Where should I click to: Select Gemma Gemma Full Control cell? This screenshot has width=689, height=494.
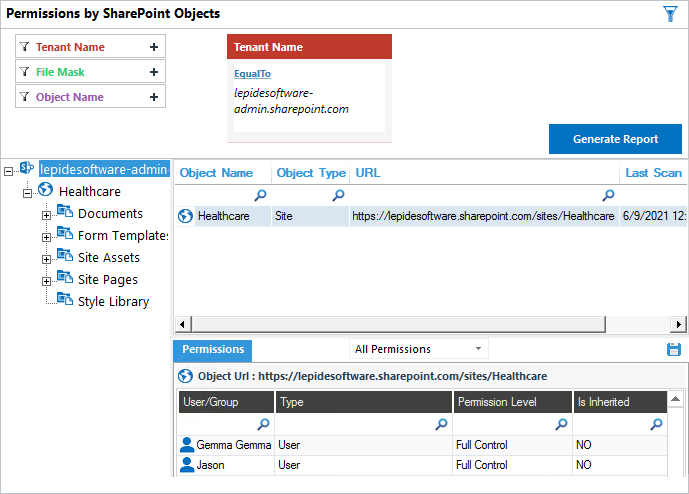point(512,445)
